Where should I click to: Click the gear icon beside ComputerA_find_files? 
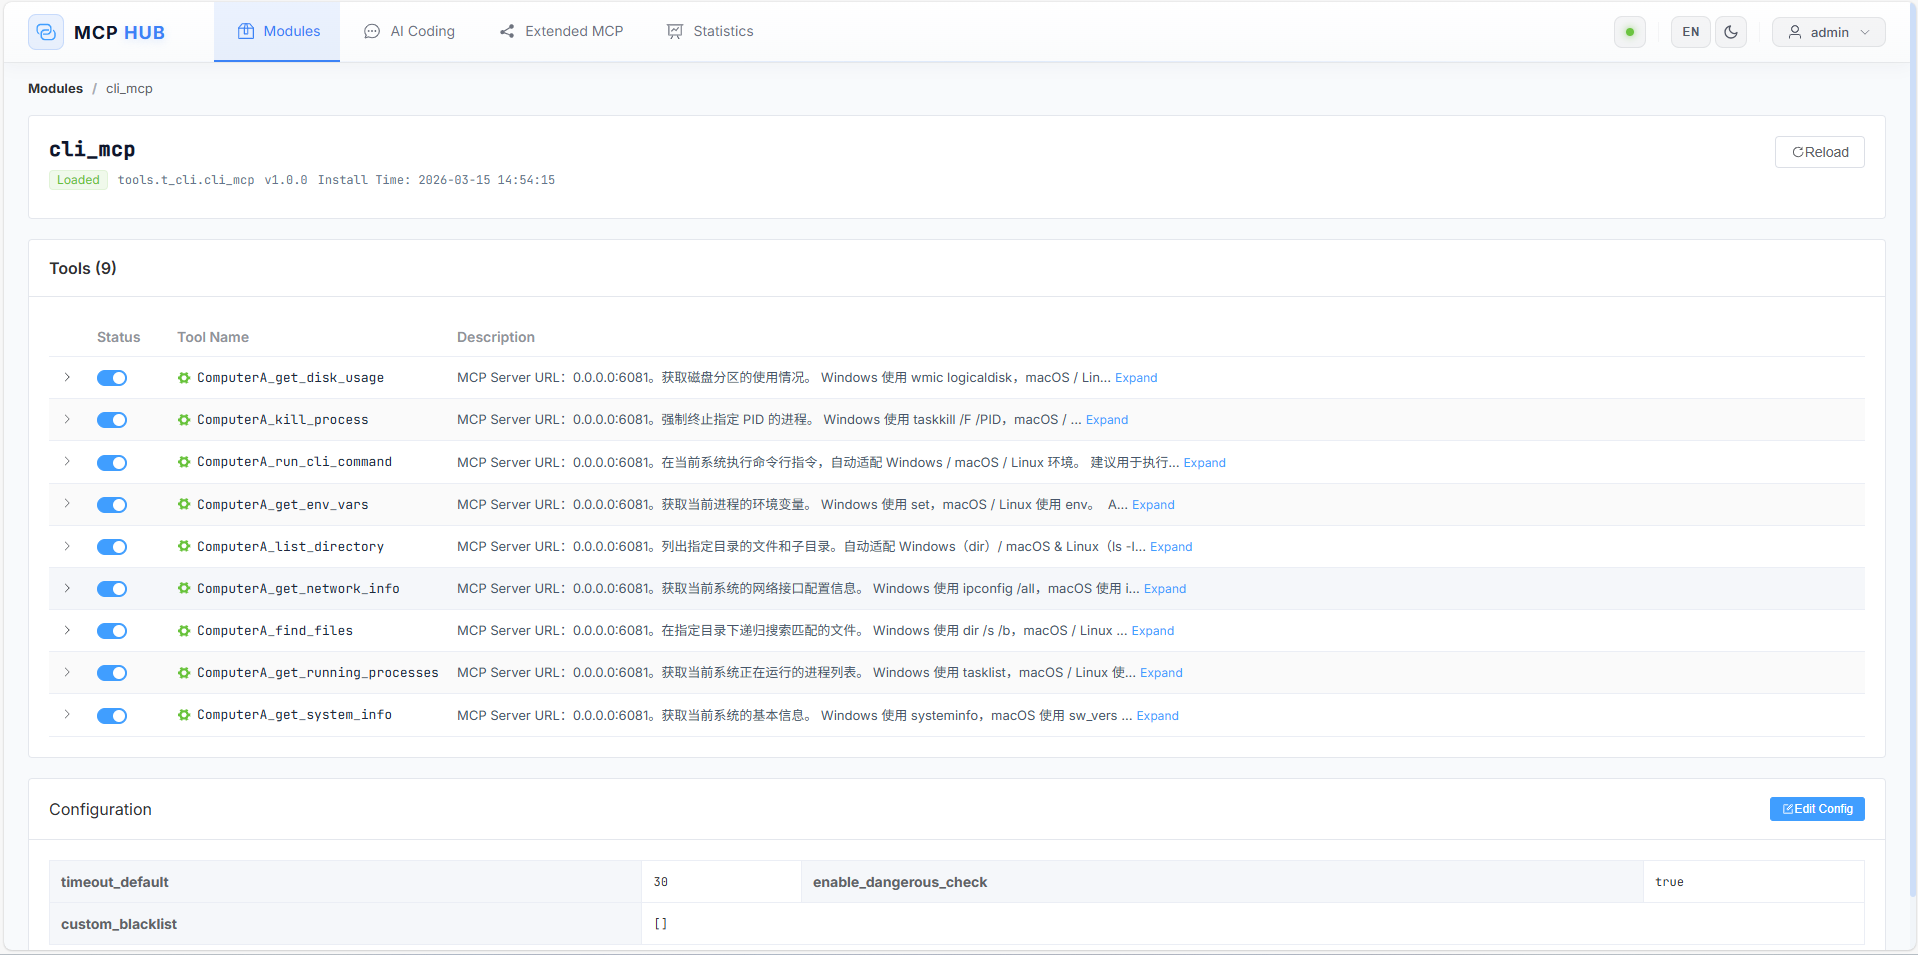tap(184, 631)
